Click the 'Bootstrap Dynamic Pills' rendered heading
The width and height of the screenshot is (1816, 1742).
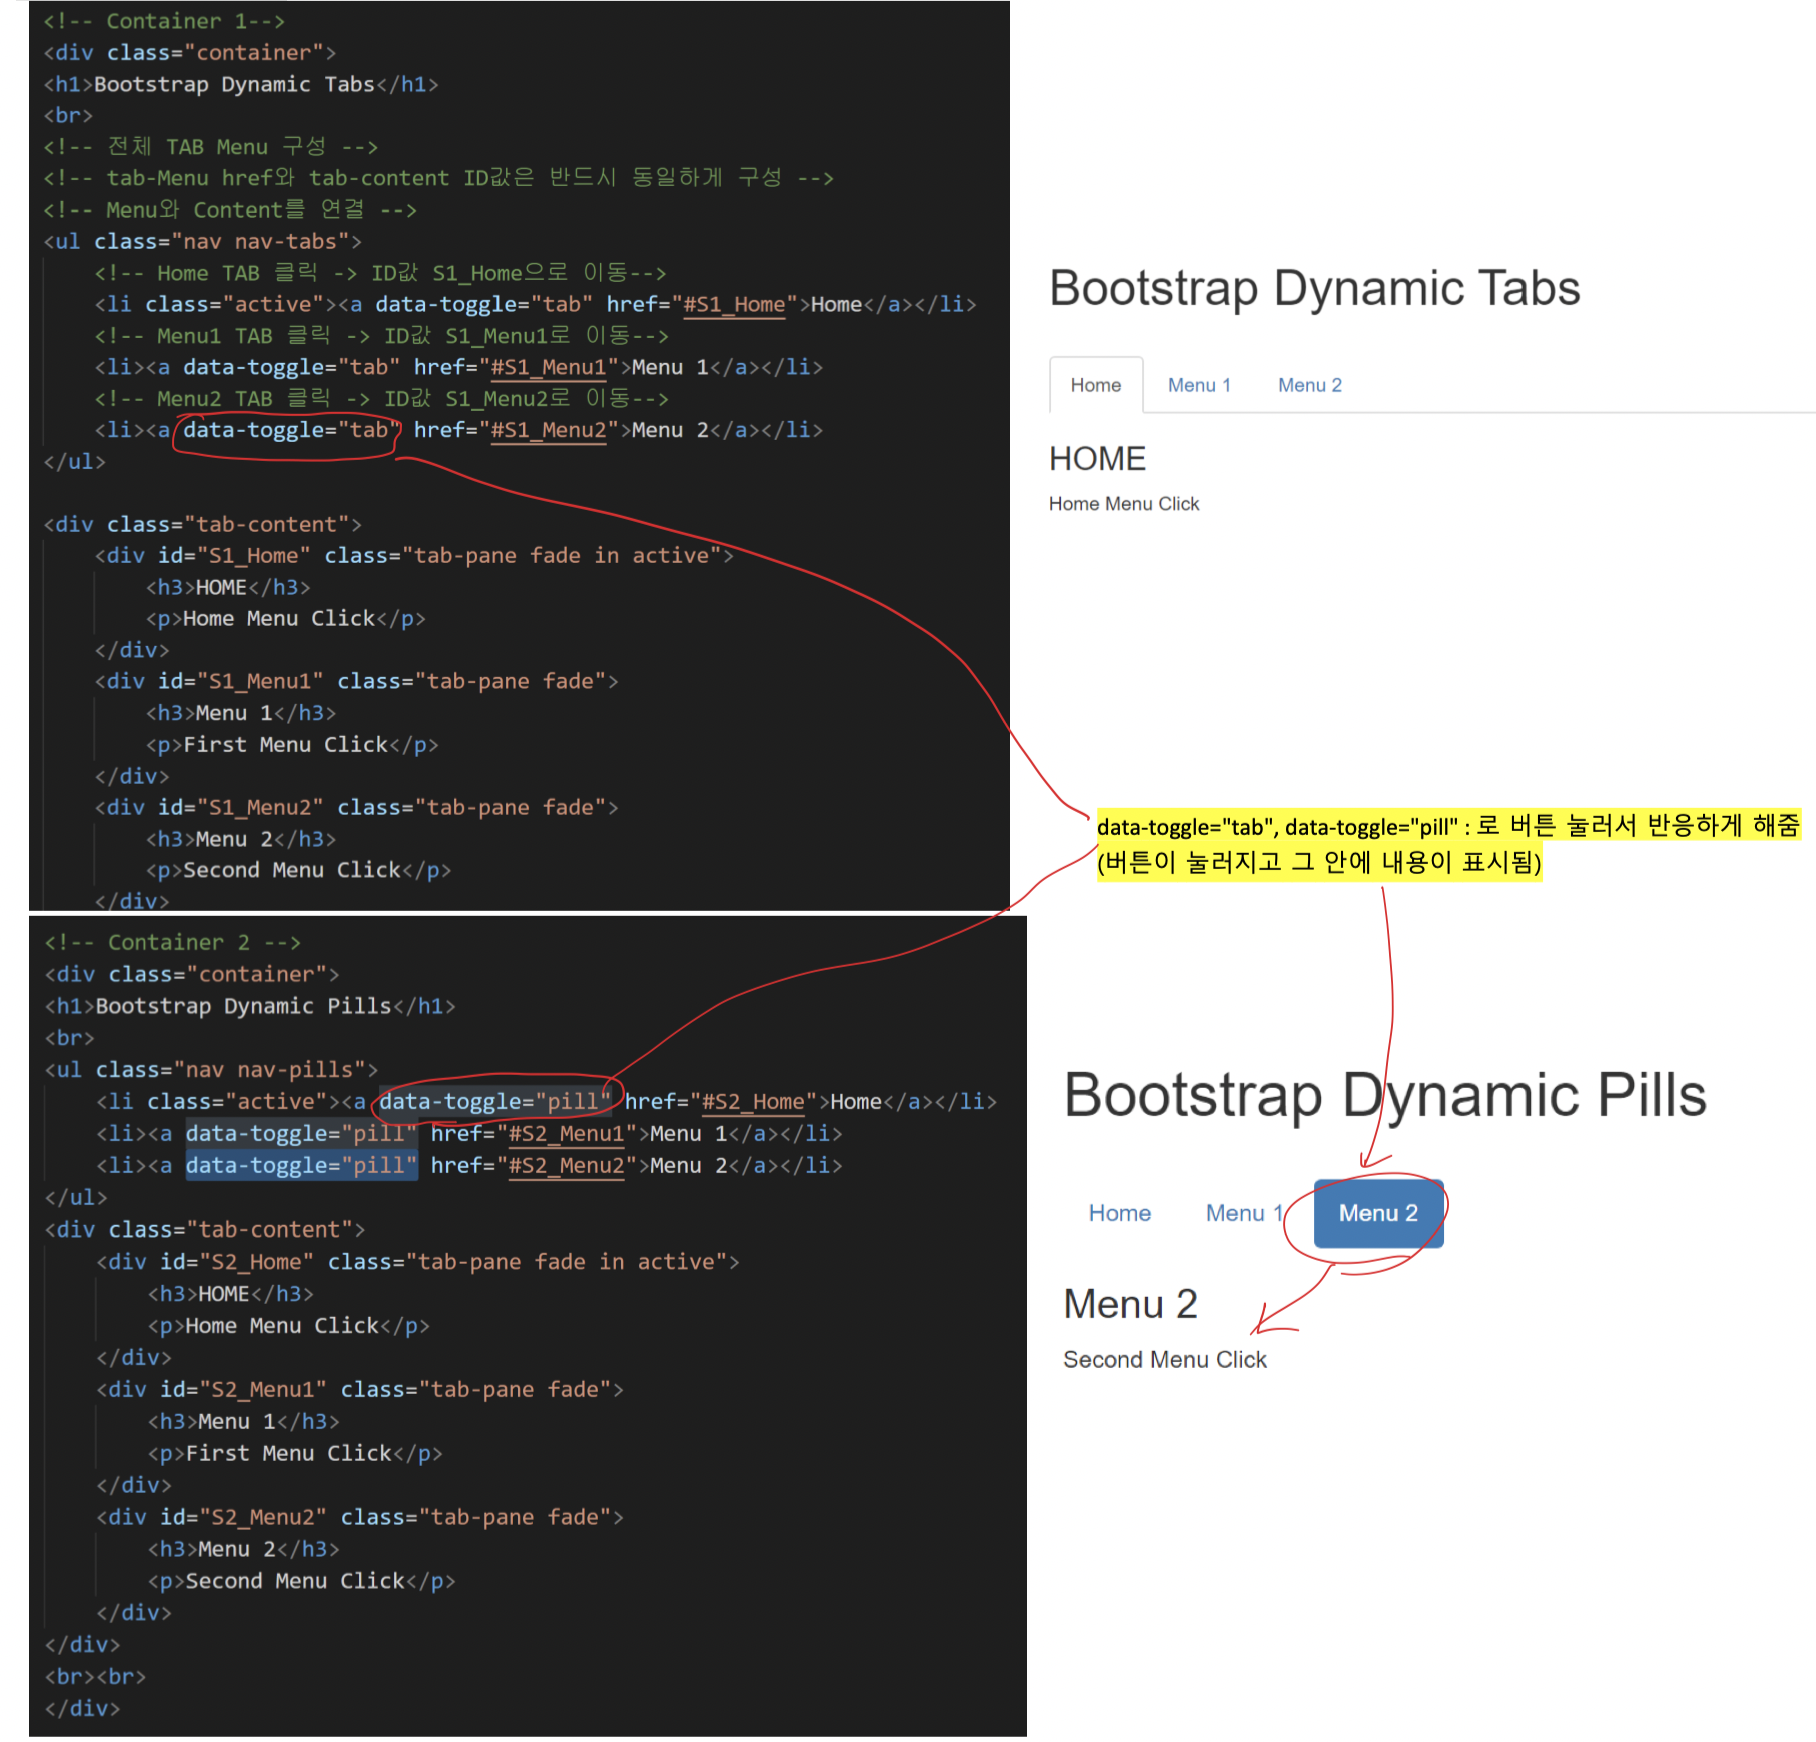[x=1385, y=1095]
